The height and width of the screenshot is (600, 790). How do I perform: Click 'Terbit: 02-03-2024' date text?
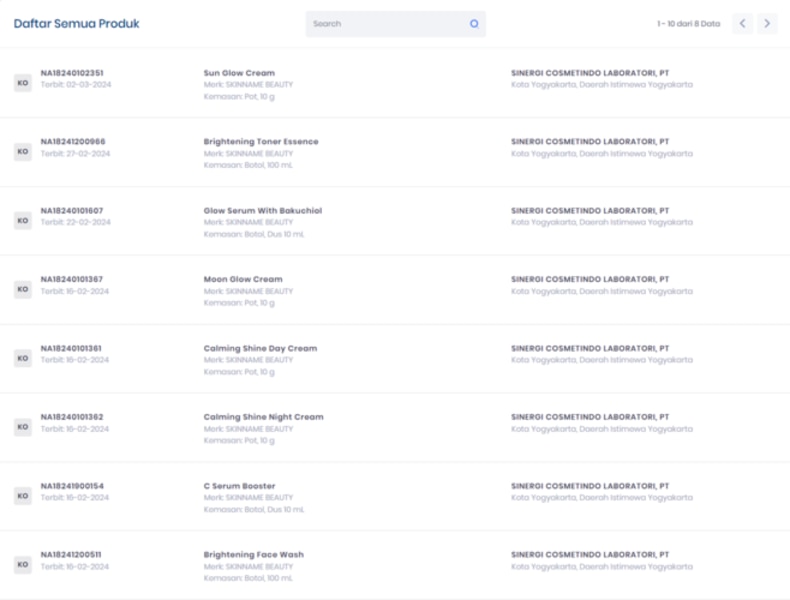coord(76,85)
